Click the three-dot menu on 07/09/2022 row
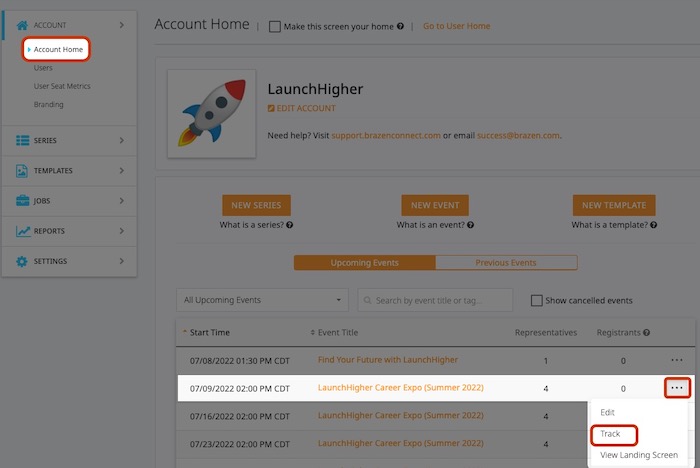 (677, 388)
